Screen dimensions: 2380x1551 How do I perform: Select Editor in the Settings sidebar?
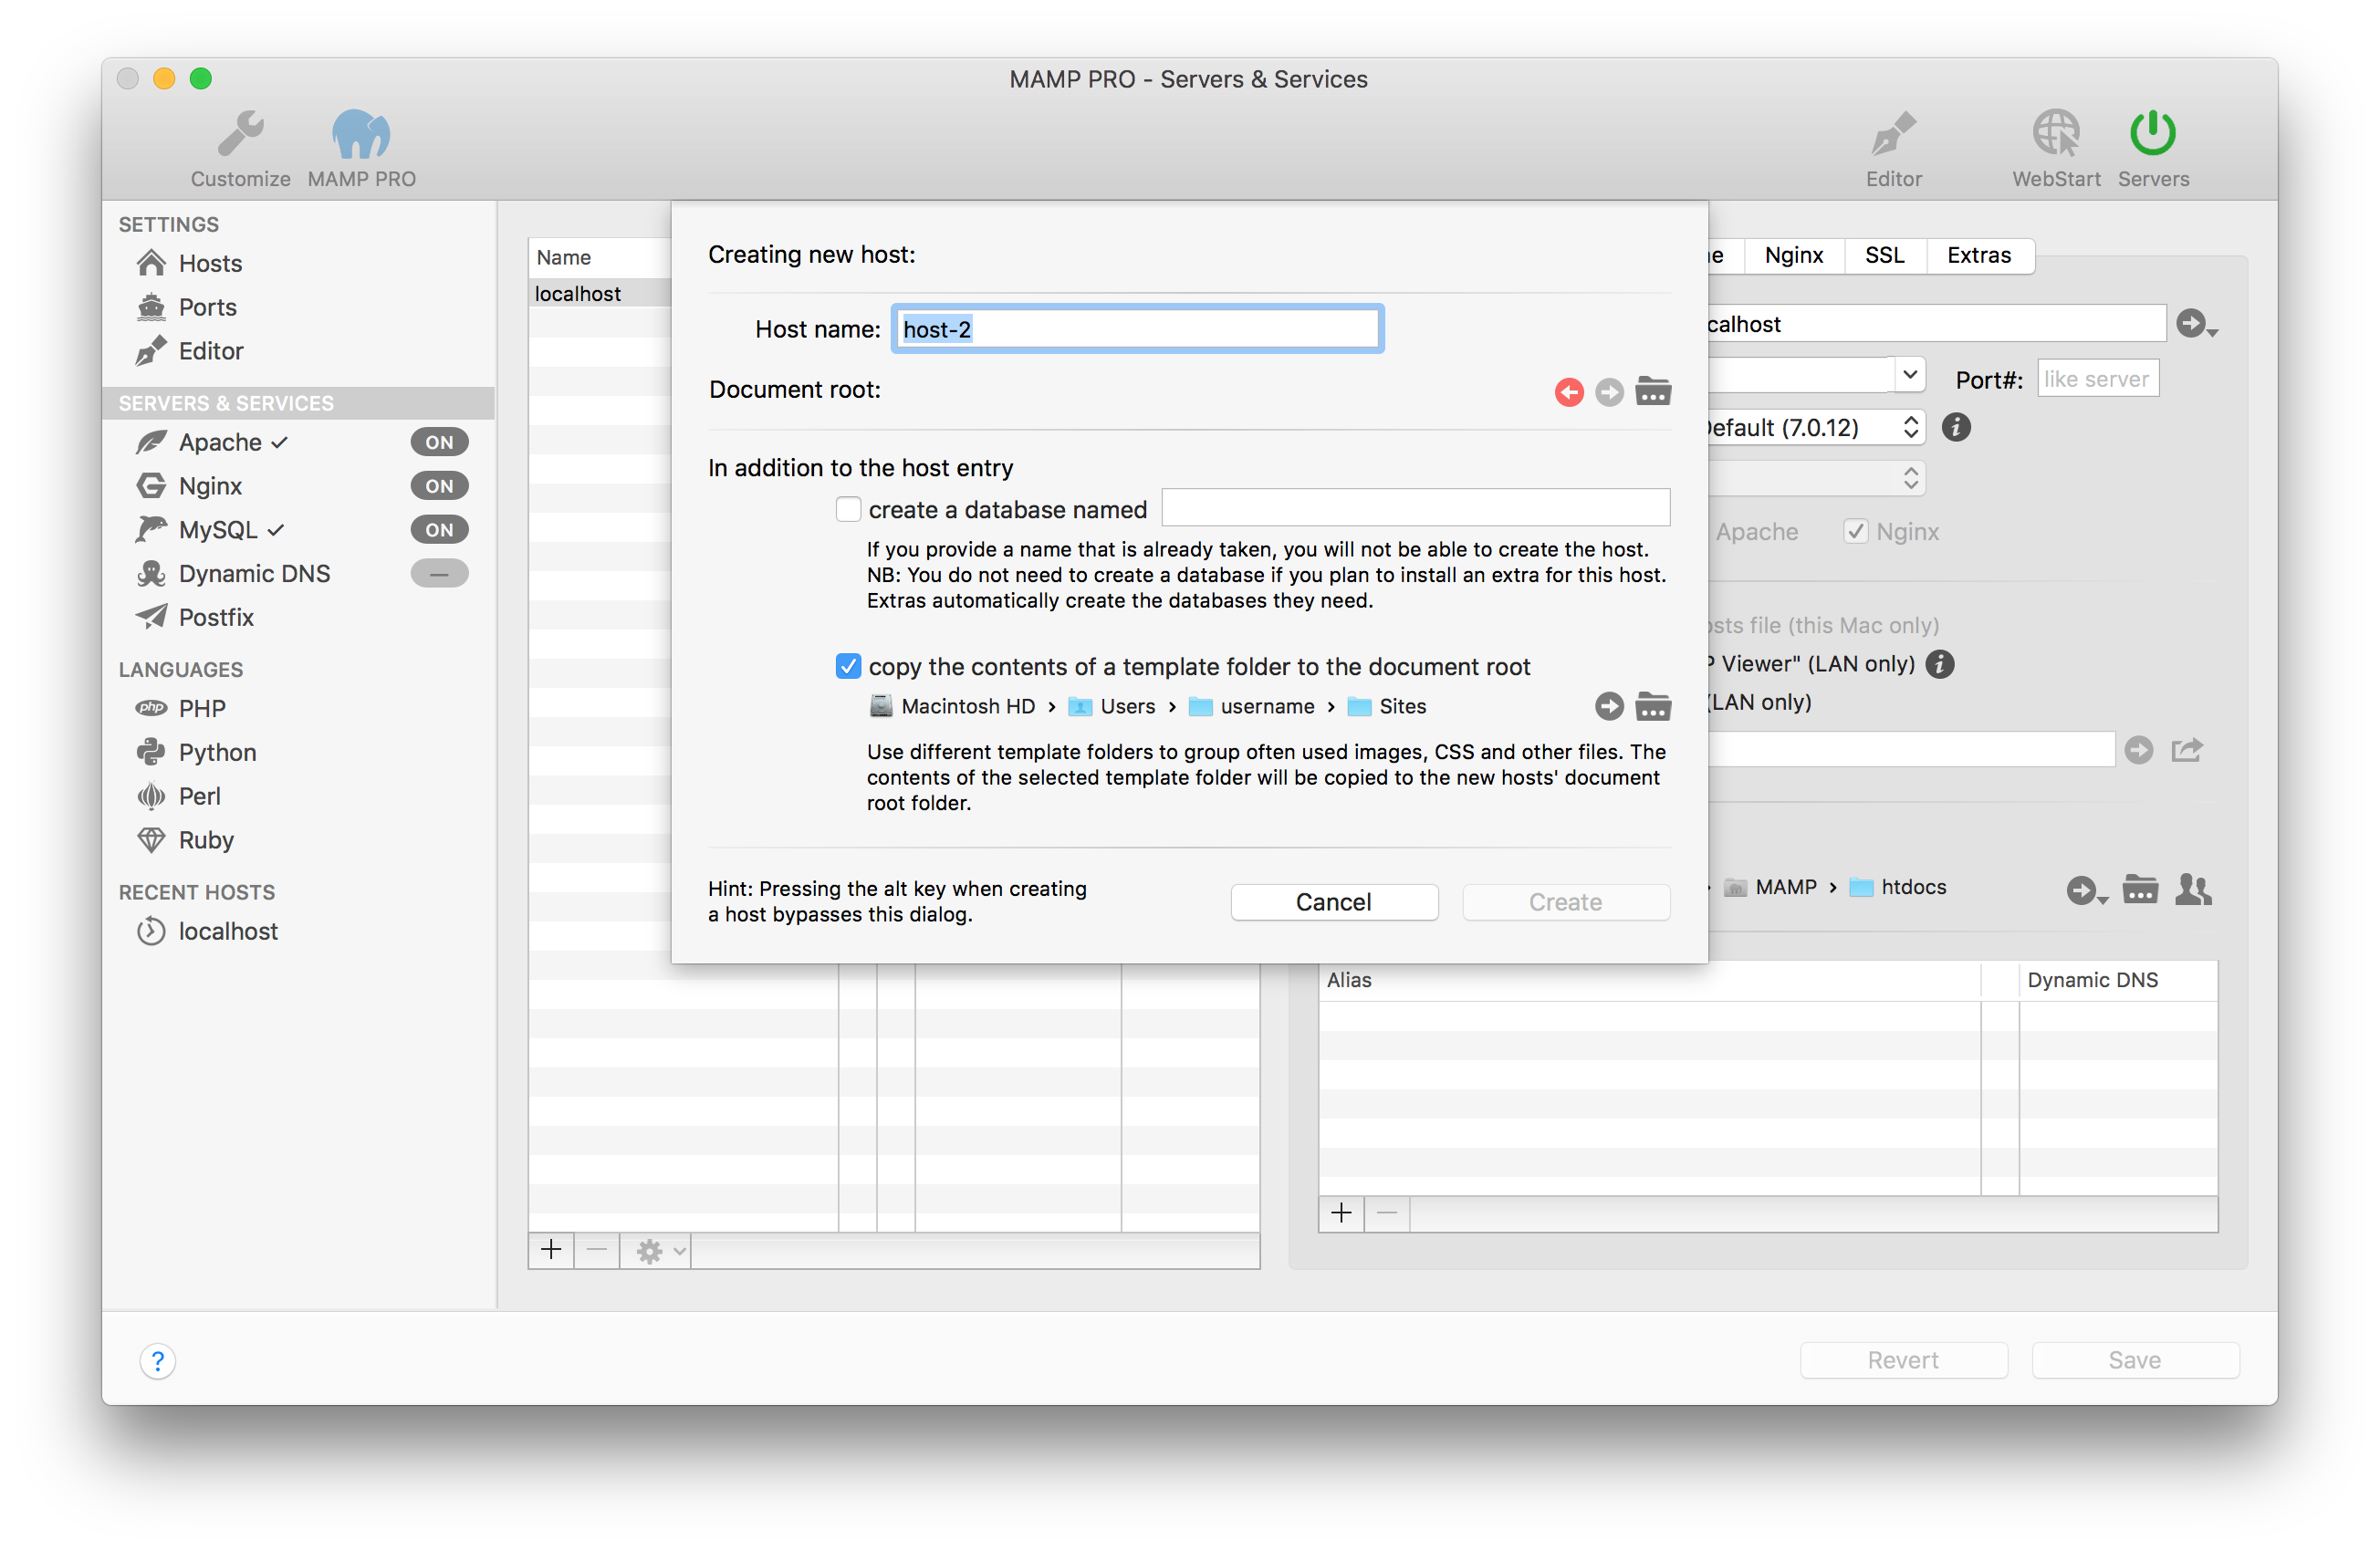(210, 351)
